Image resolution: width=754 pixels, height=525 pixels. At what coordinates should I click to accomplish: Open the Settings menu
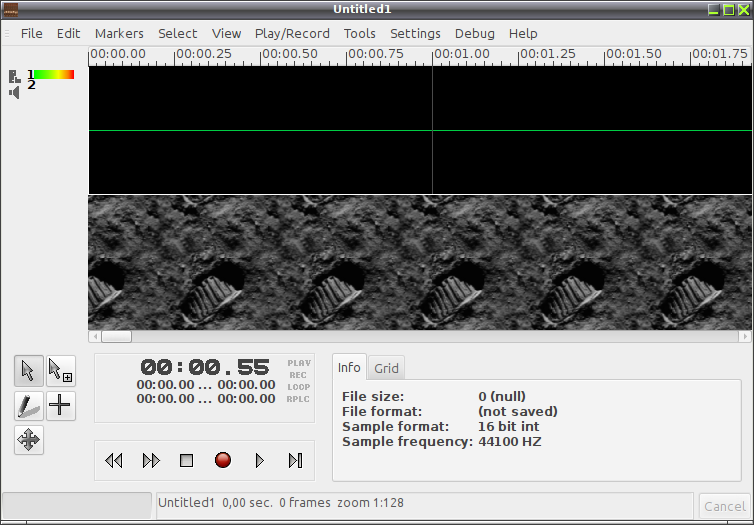pyautogui.click(x=415, y=34)
